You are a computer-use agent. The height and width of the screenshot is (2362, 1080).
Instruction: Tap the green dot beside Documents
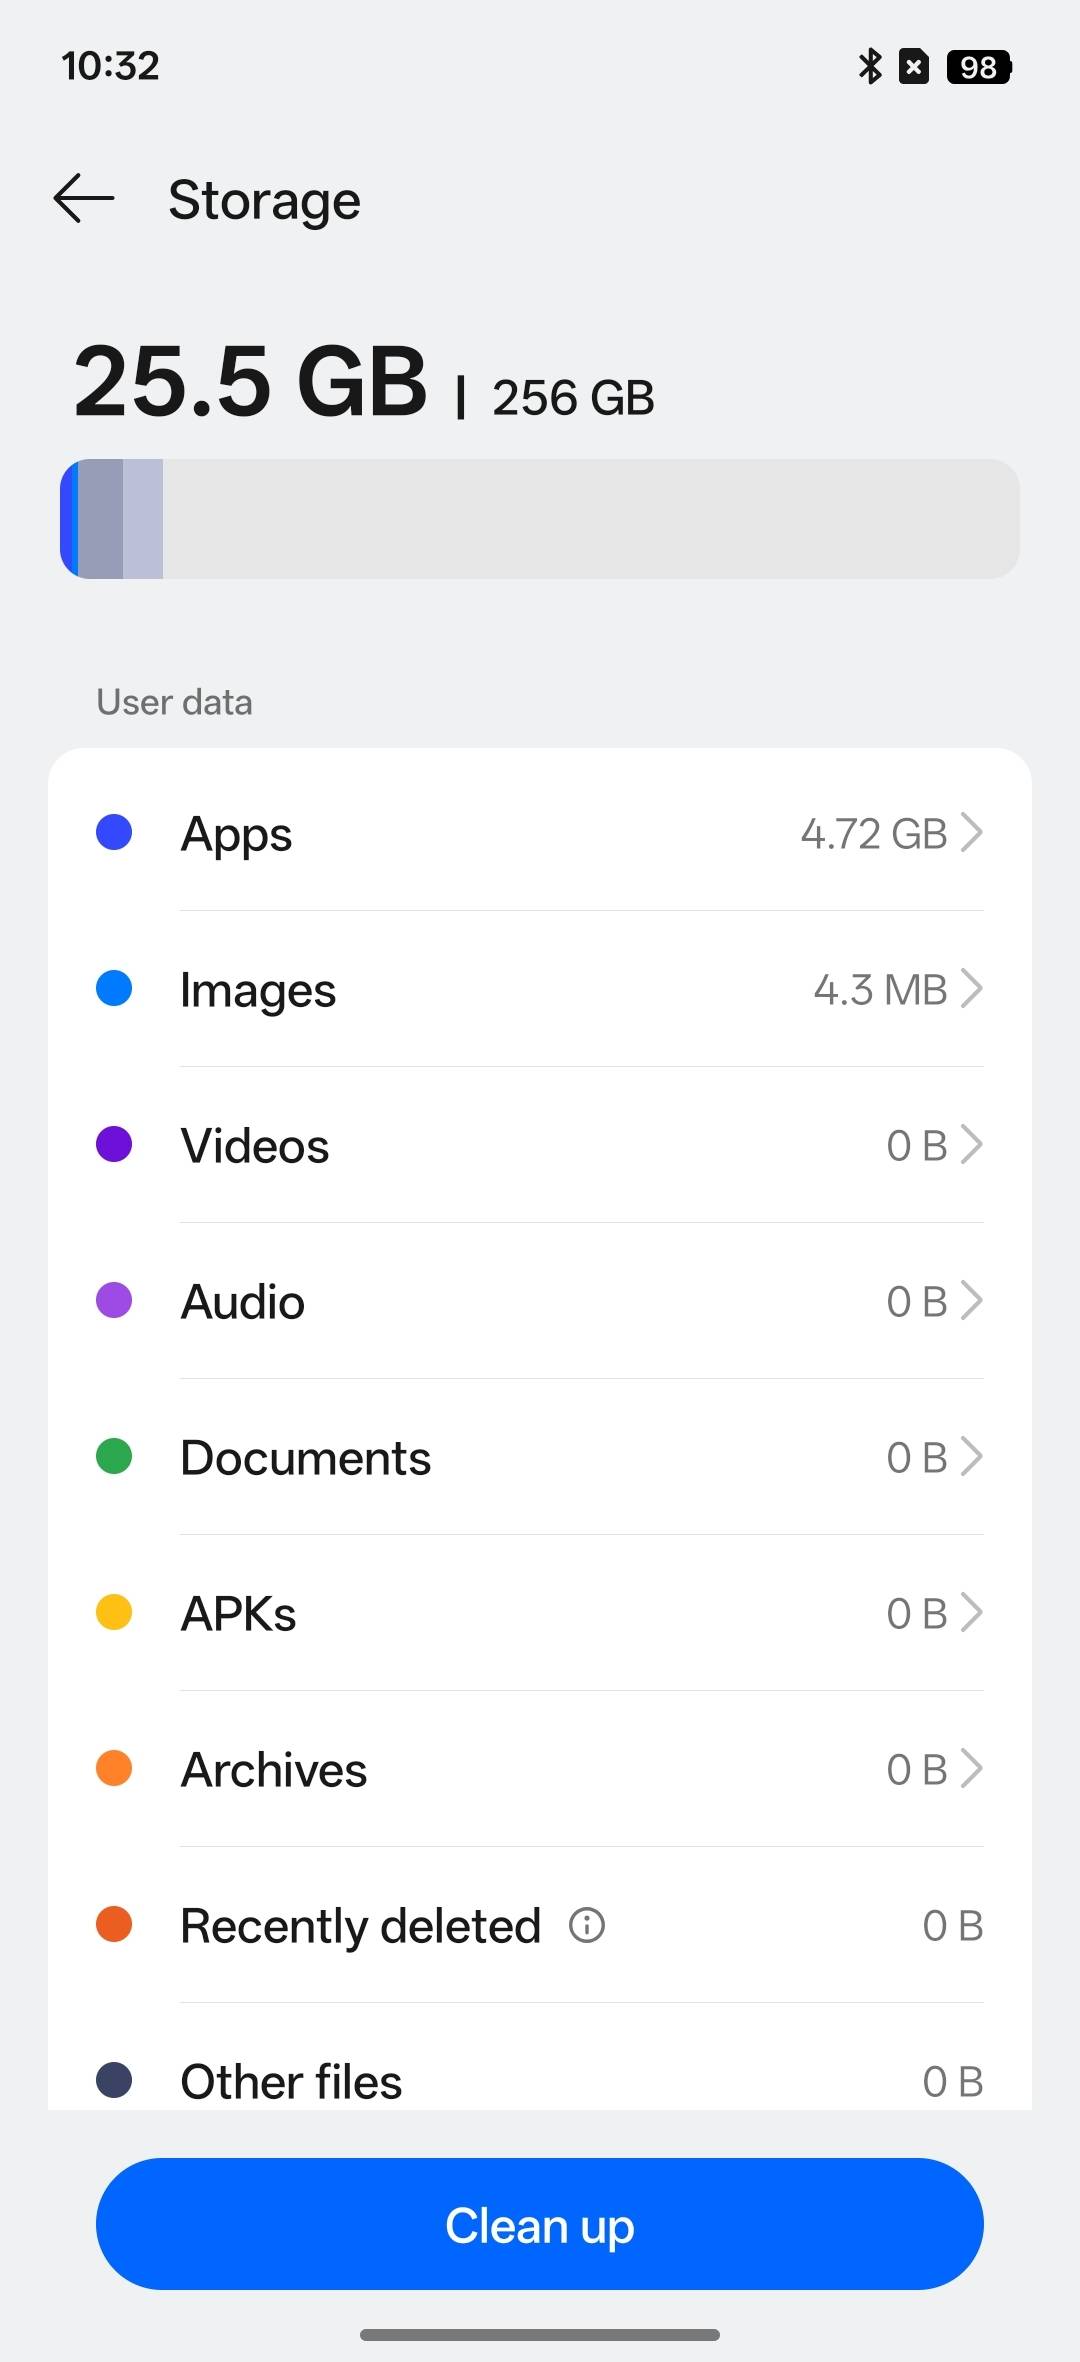114,1456
